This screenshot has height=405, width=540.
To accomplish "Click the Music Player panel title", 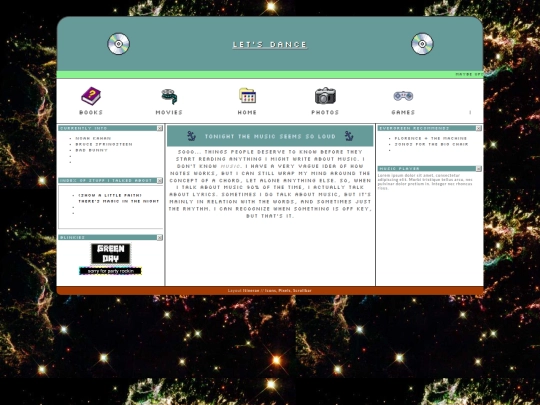I will (x=399, y=168).
